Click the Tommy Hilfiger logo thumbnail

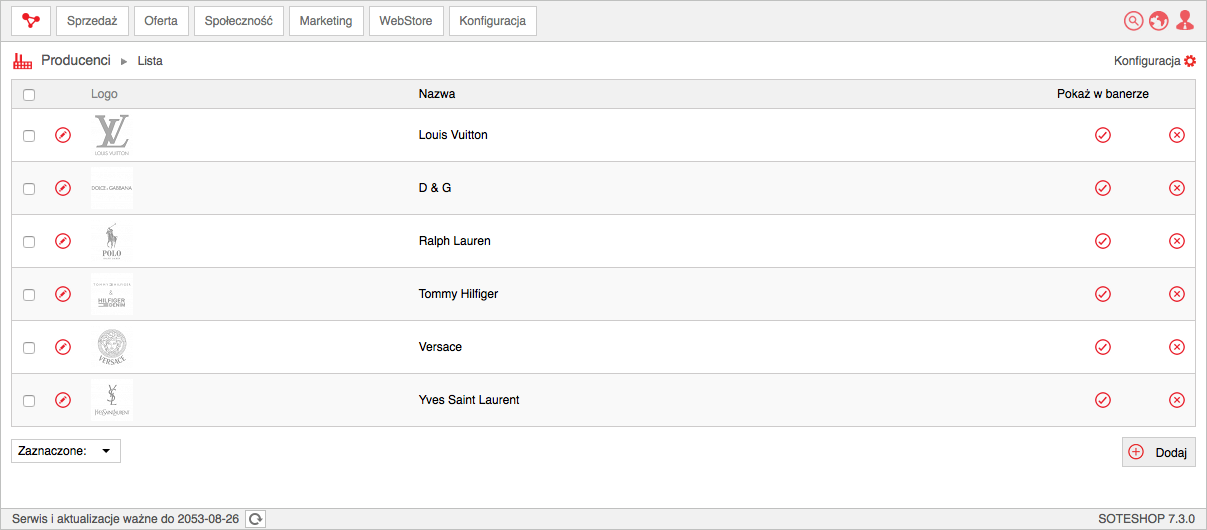pyautogui.click(x=112, y=294)
